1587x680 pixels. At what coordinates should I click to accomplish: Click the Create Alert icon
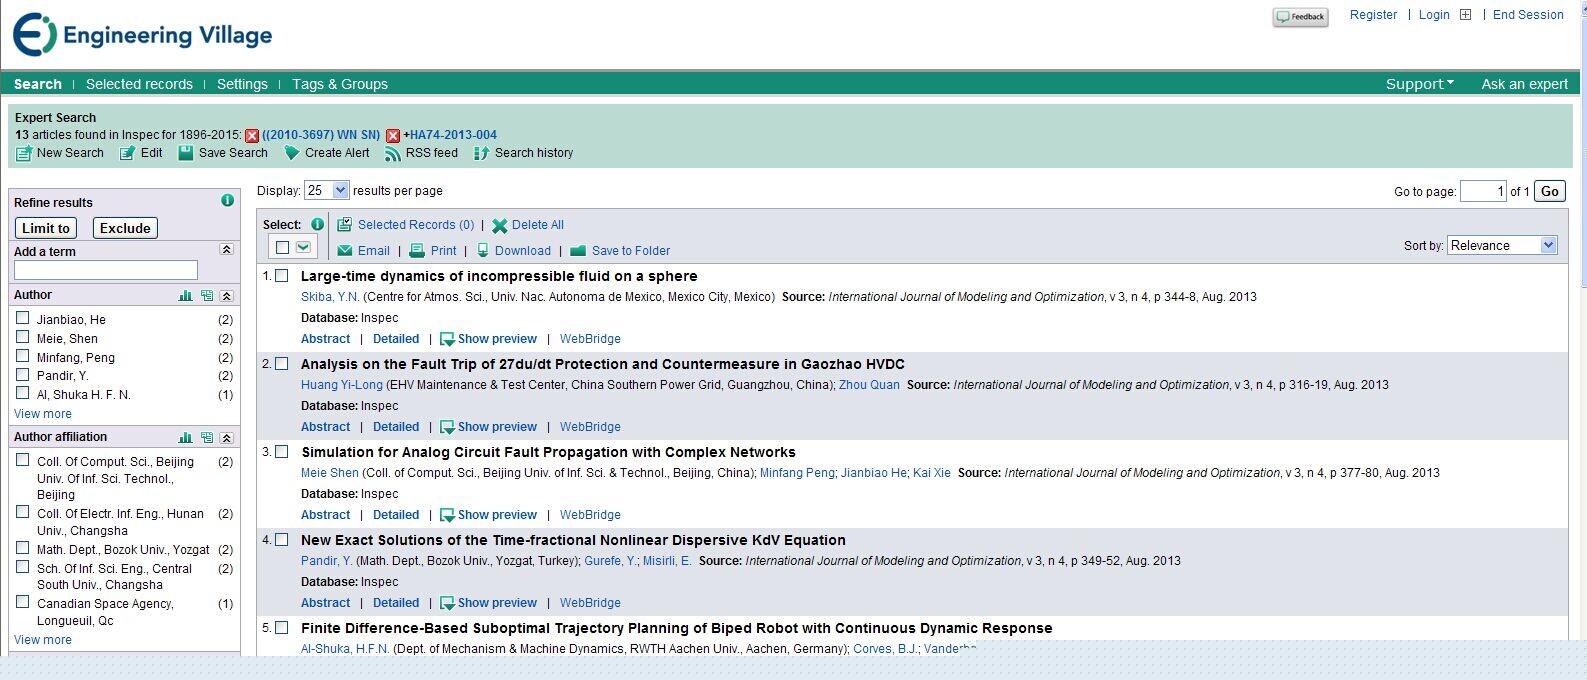[291, 153]
